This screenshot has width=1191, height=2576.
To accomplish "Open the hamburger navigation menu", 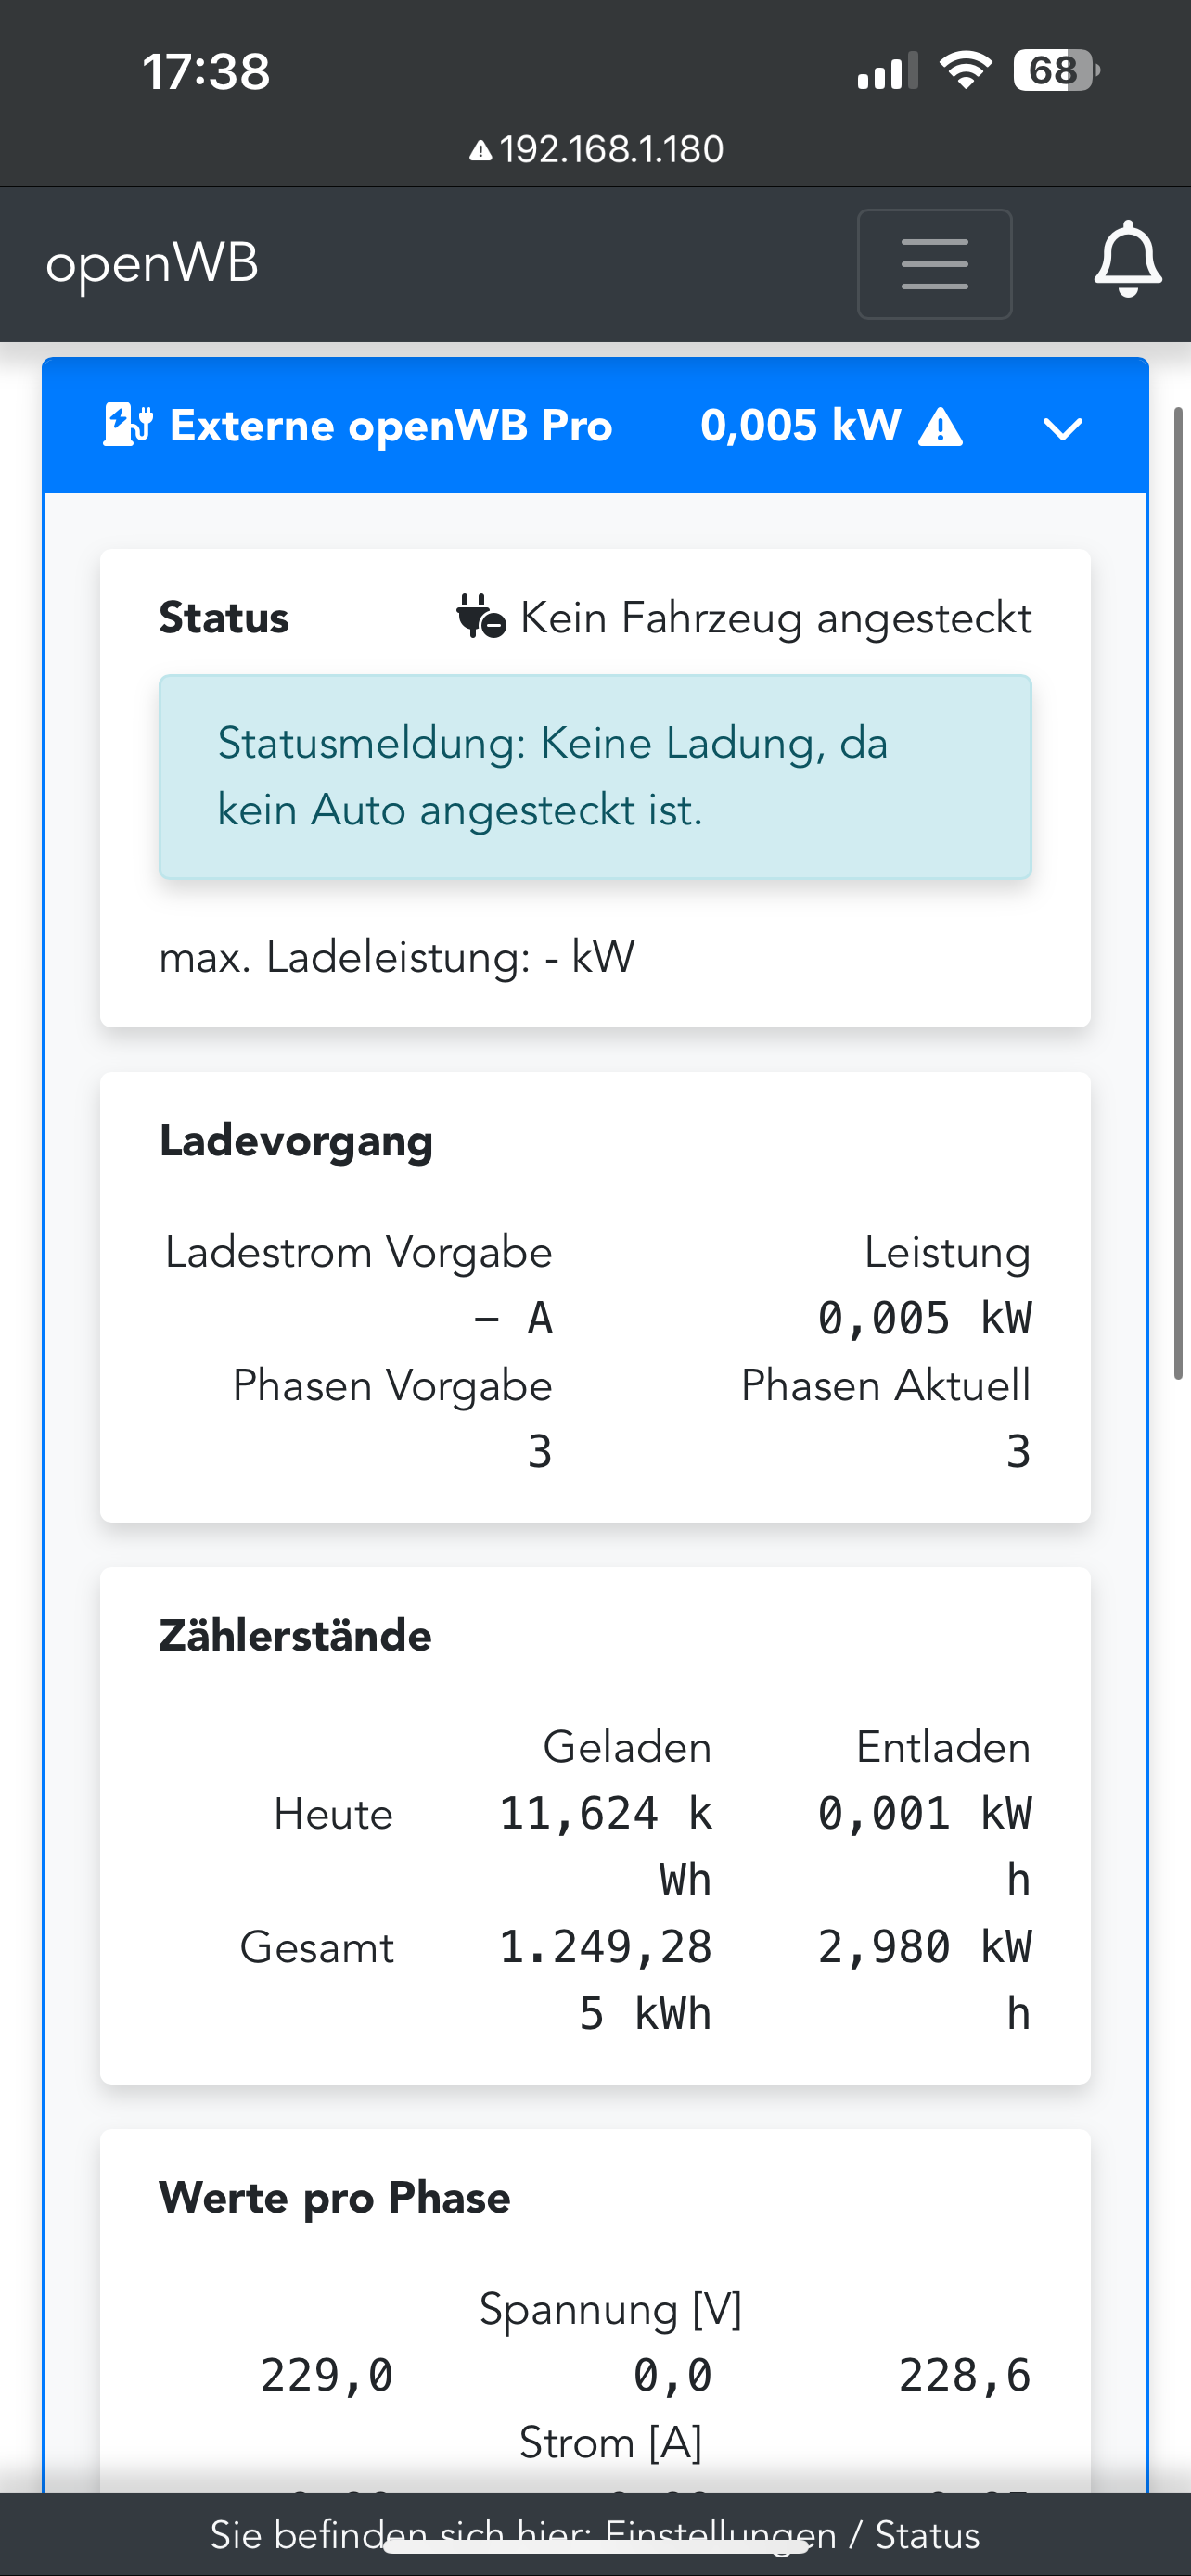I will pos(934,264).
